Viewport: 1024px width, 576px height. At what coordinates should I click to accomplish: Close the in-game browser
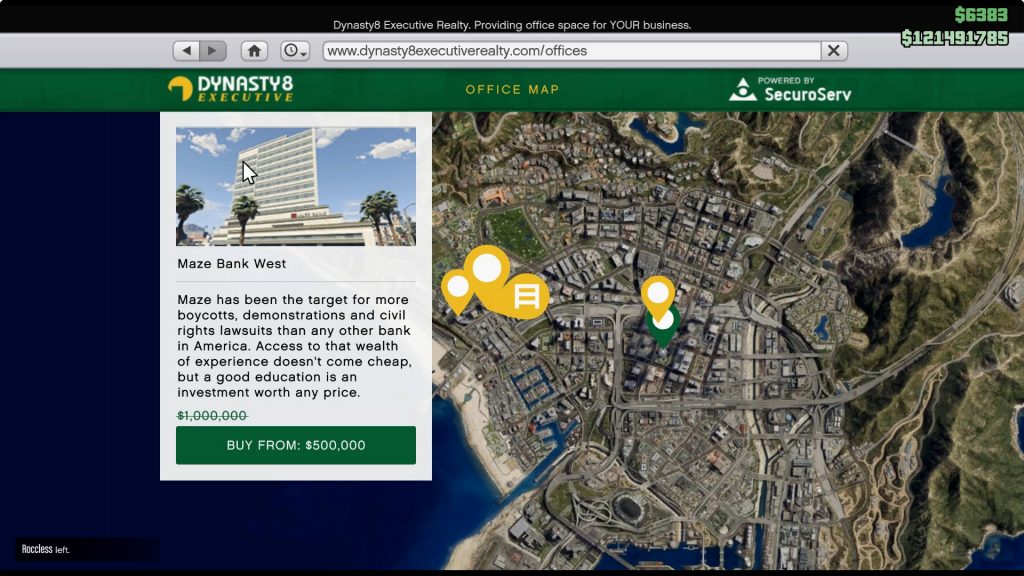click(x=833, y=50)
